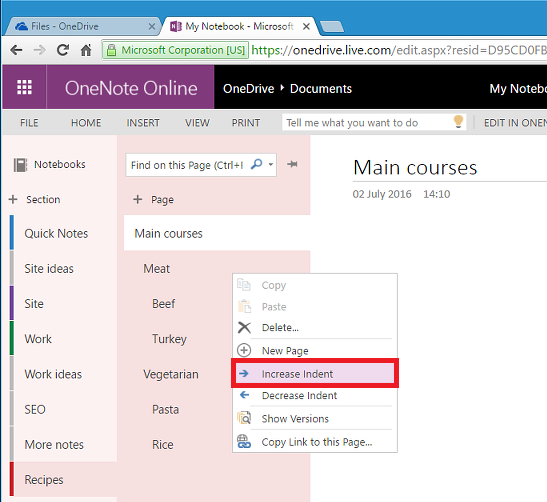Open the search scope dropdown arrow
This screenshot has height=502, width=547.
tap(271, 164)
